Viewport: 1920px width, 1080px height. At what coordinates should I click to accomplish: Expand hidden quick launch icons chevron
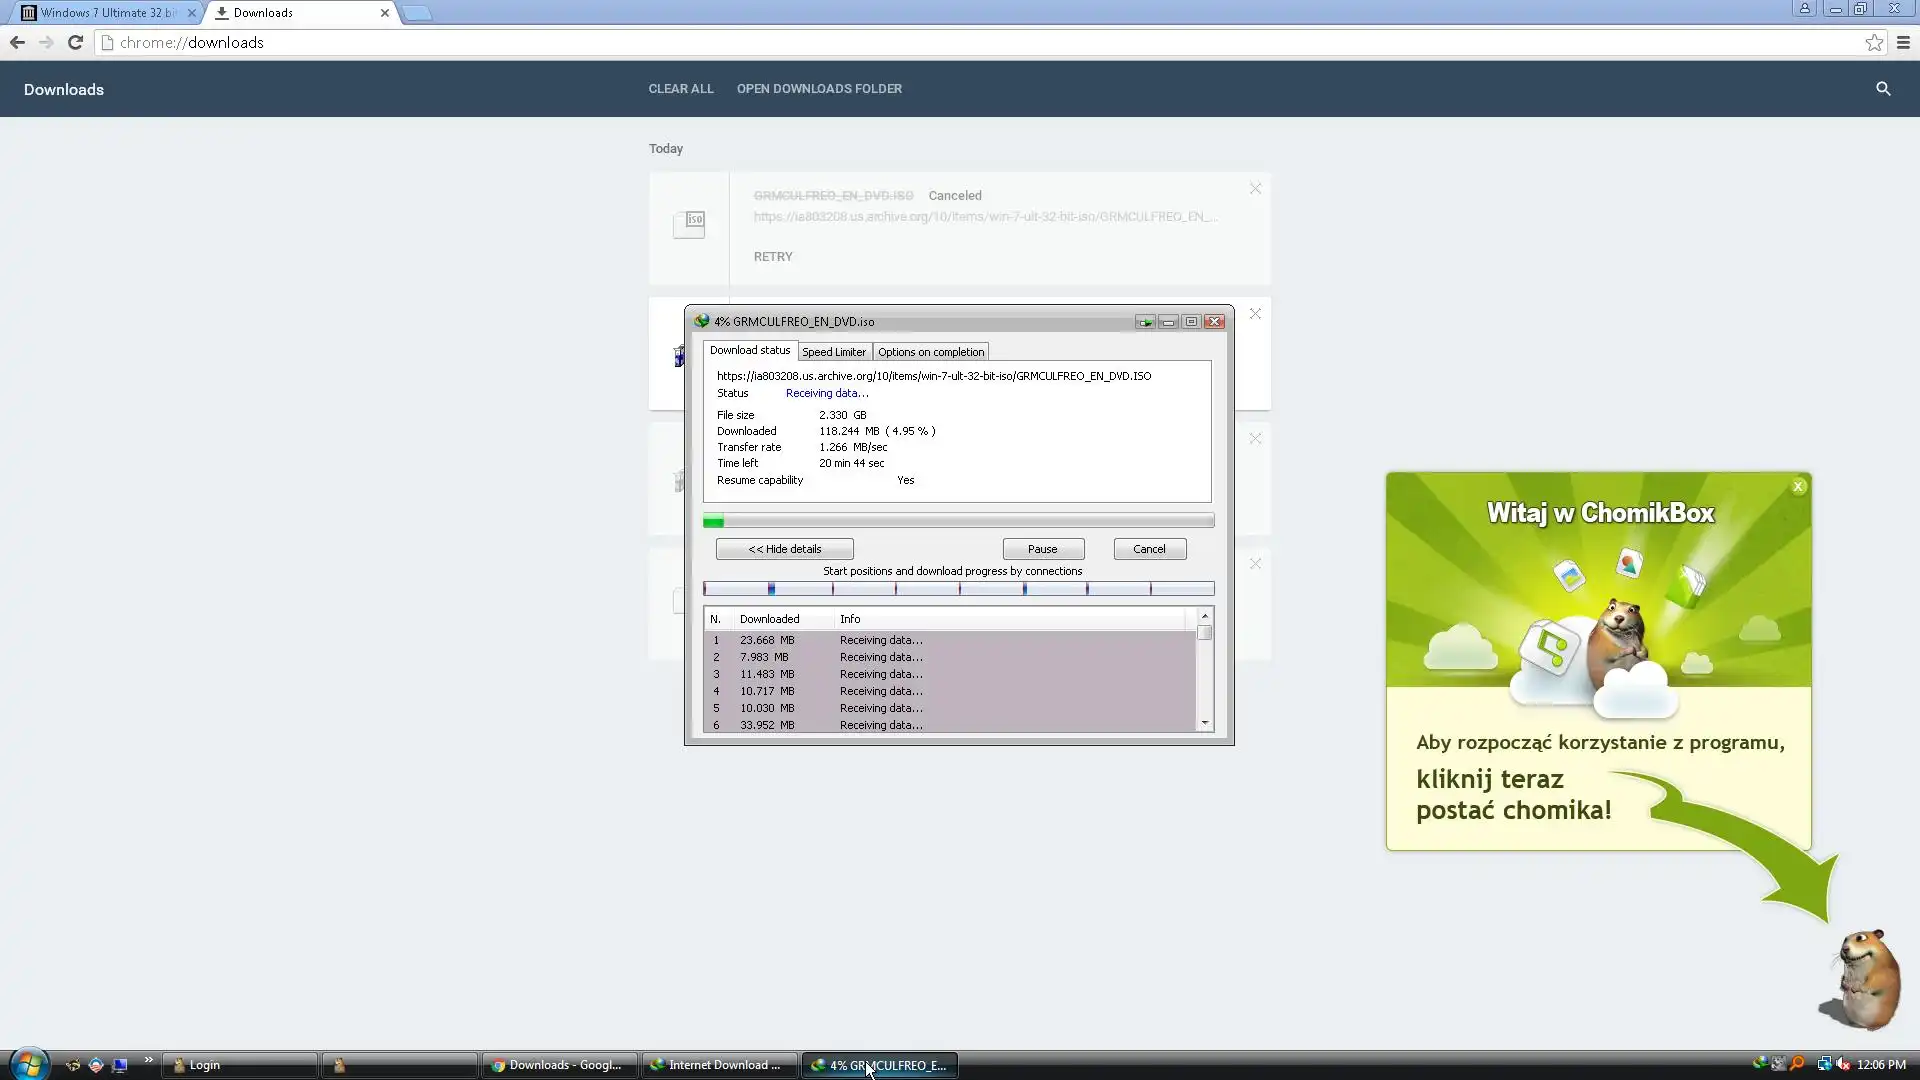click(x=148, y=1060)
